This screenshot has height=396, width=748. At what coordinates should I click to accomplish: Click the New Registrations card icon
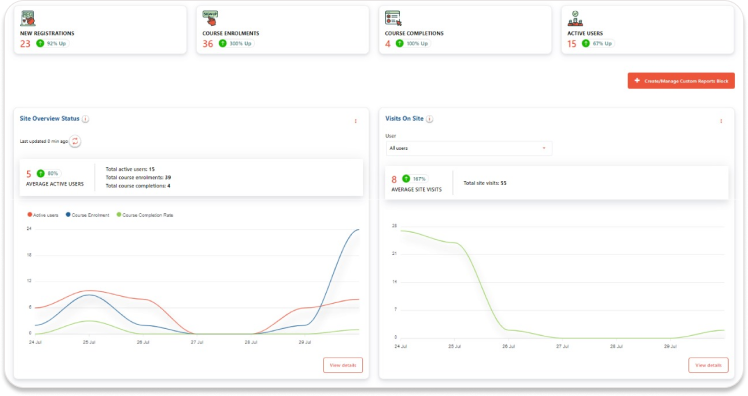tap(28, 18)
